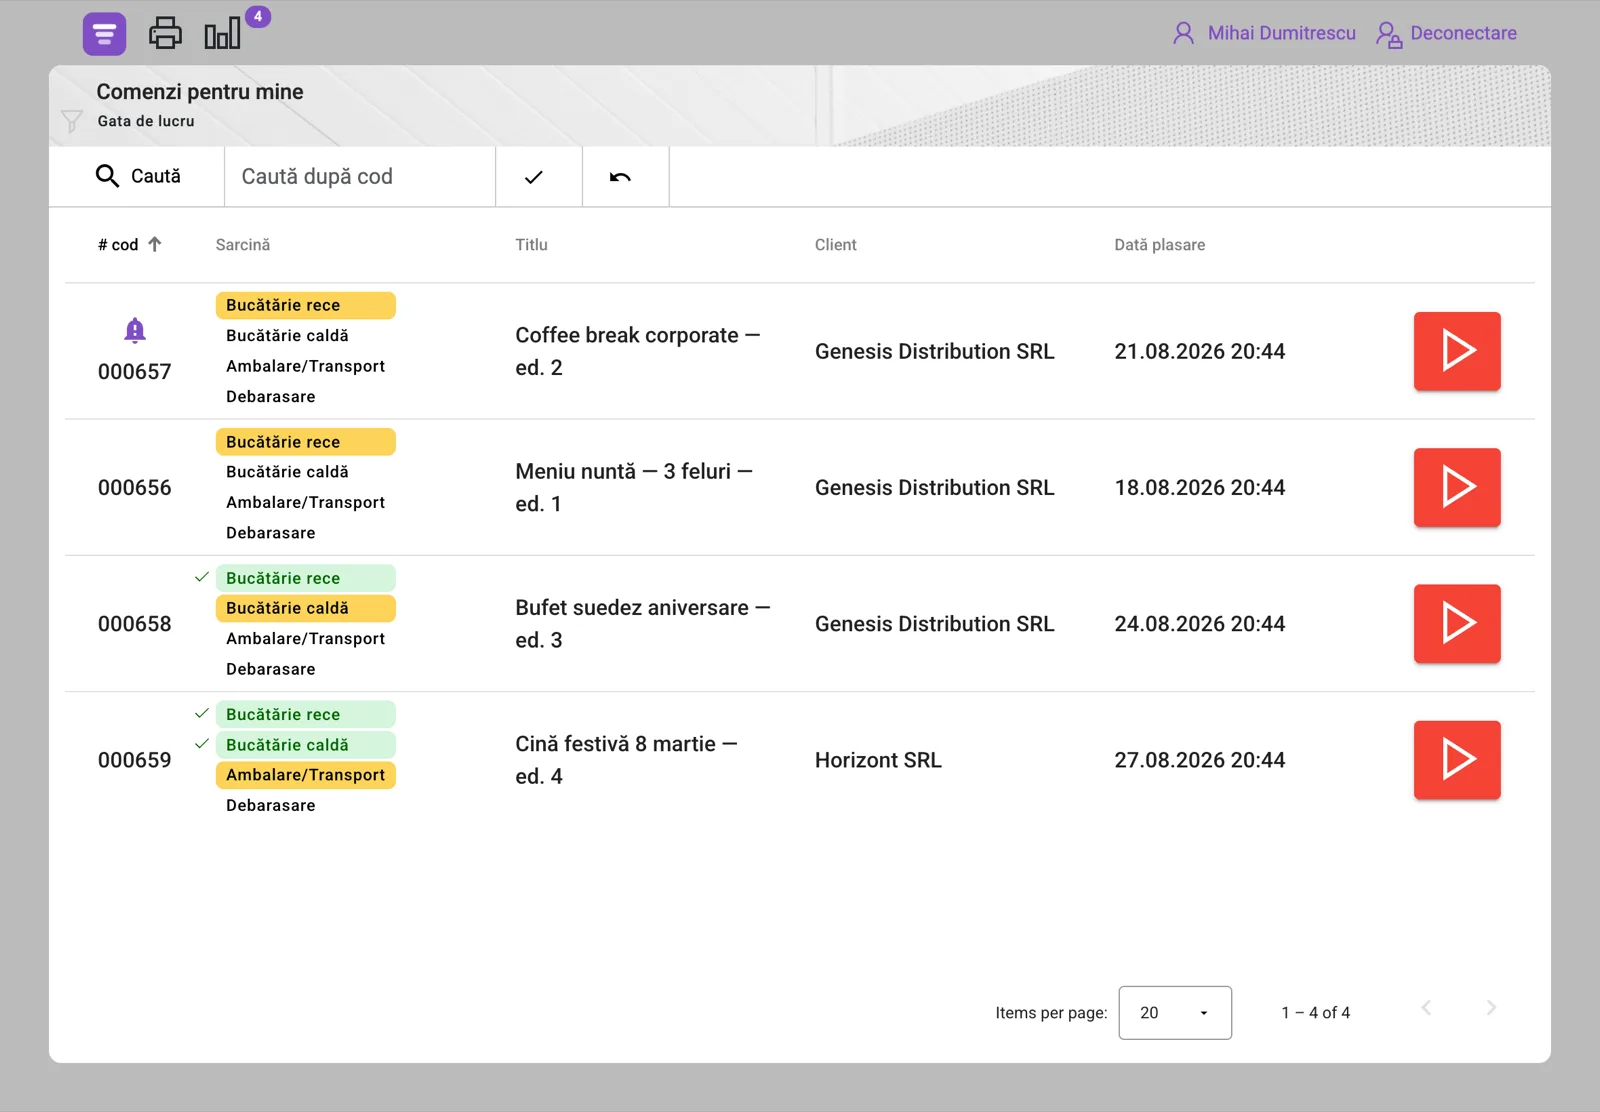Sort by code using the up arrow
The image size is (1600, 1112).
(155, 244)
